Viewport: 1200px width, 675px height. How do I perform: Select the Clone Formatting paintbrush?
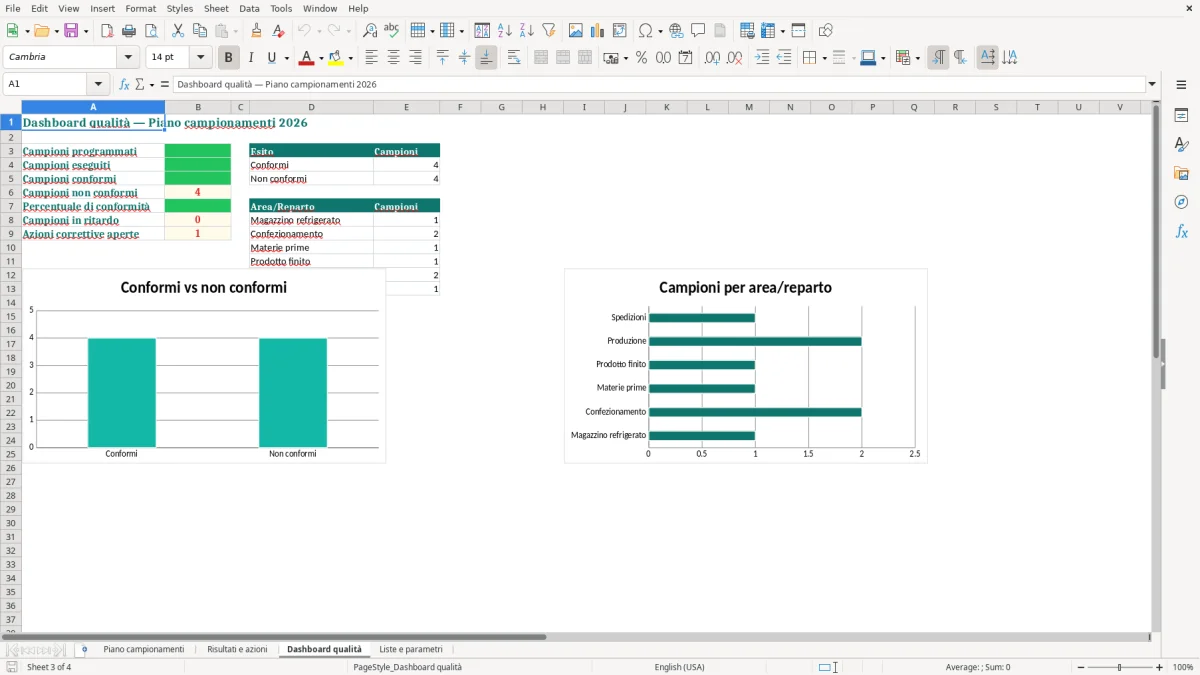point(256,31)
